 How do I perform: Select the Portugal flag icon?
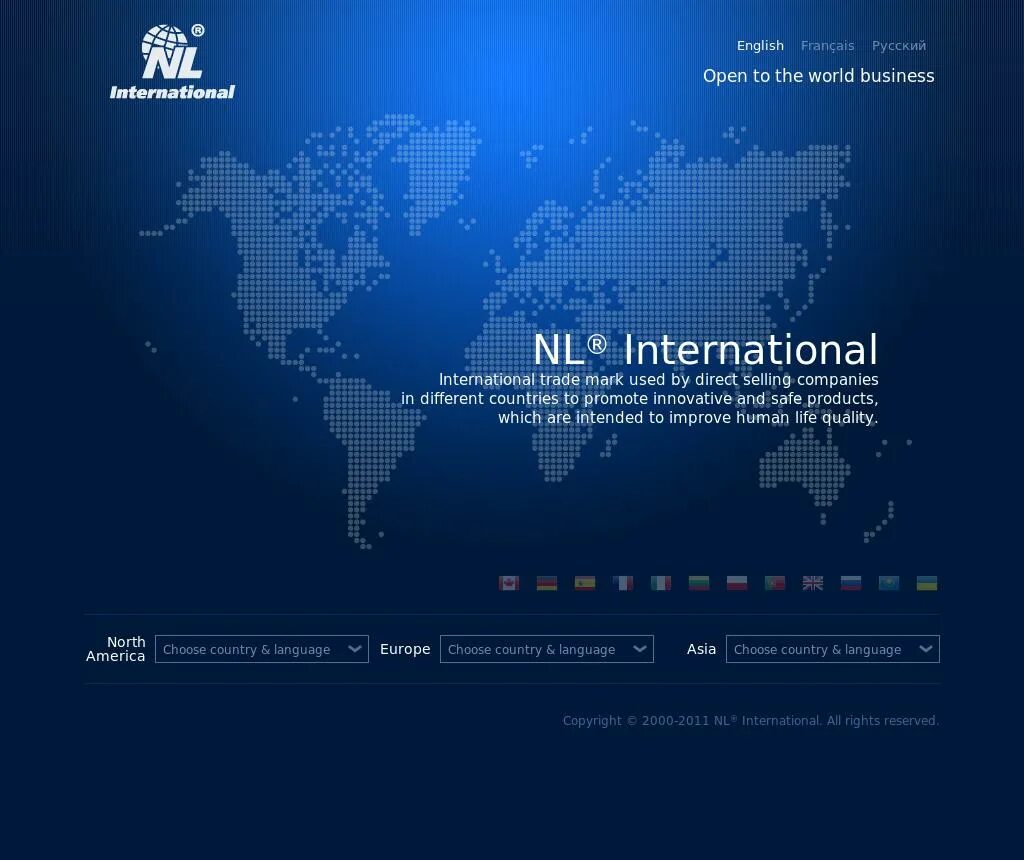(x=775, y=583)
